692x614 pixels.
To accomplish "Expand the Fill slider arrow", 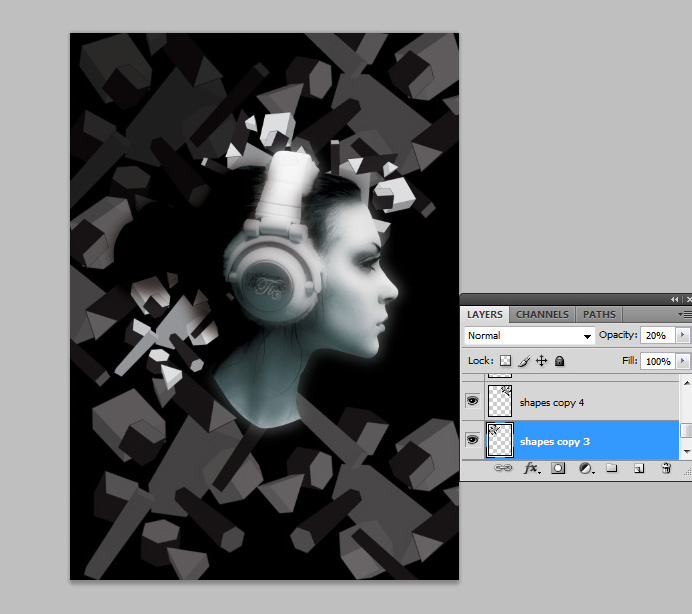I will pyautogui.click(x=684, y=361).
